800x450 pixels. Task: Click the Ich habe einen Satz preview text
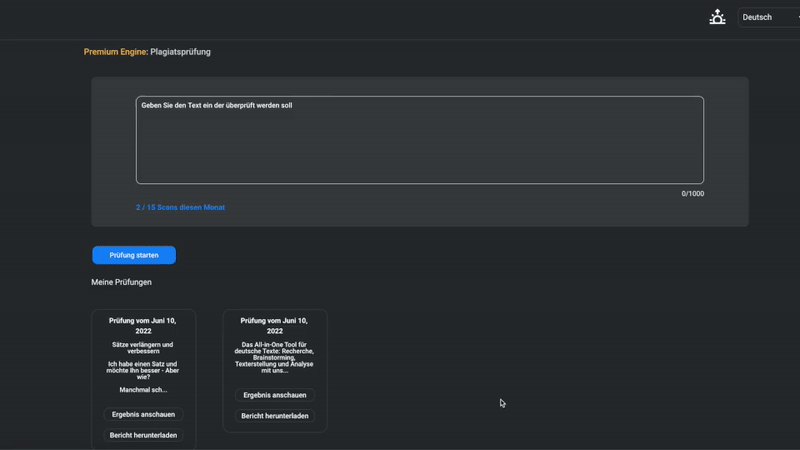(x=143, y=370)
